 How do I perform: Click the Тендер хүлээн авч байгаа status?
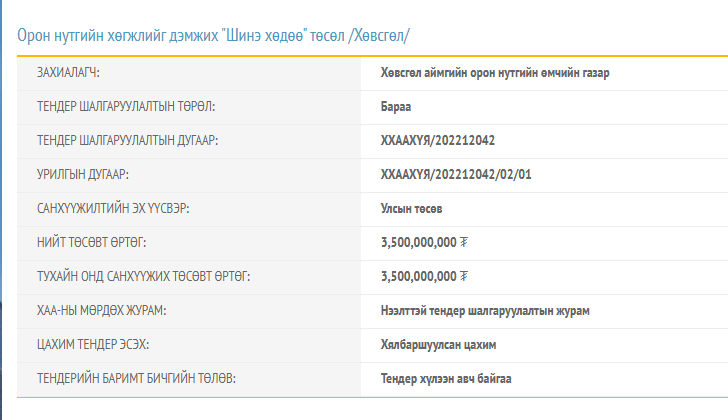point(447,379)
